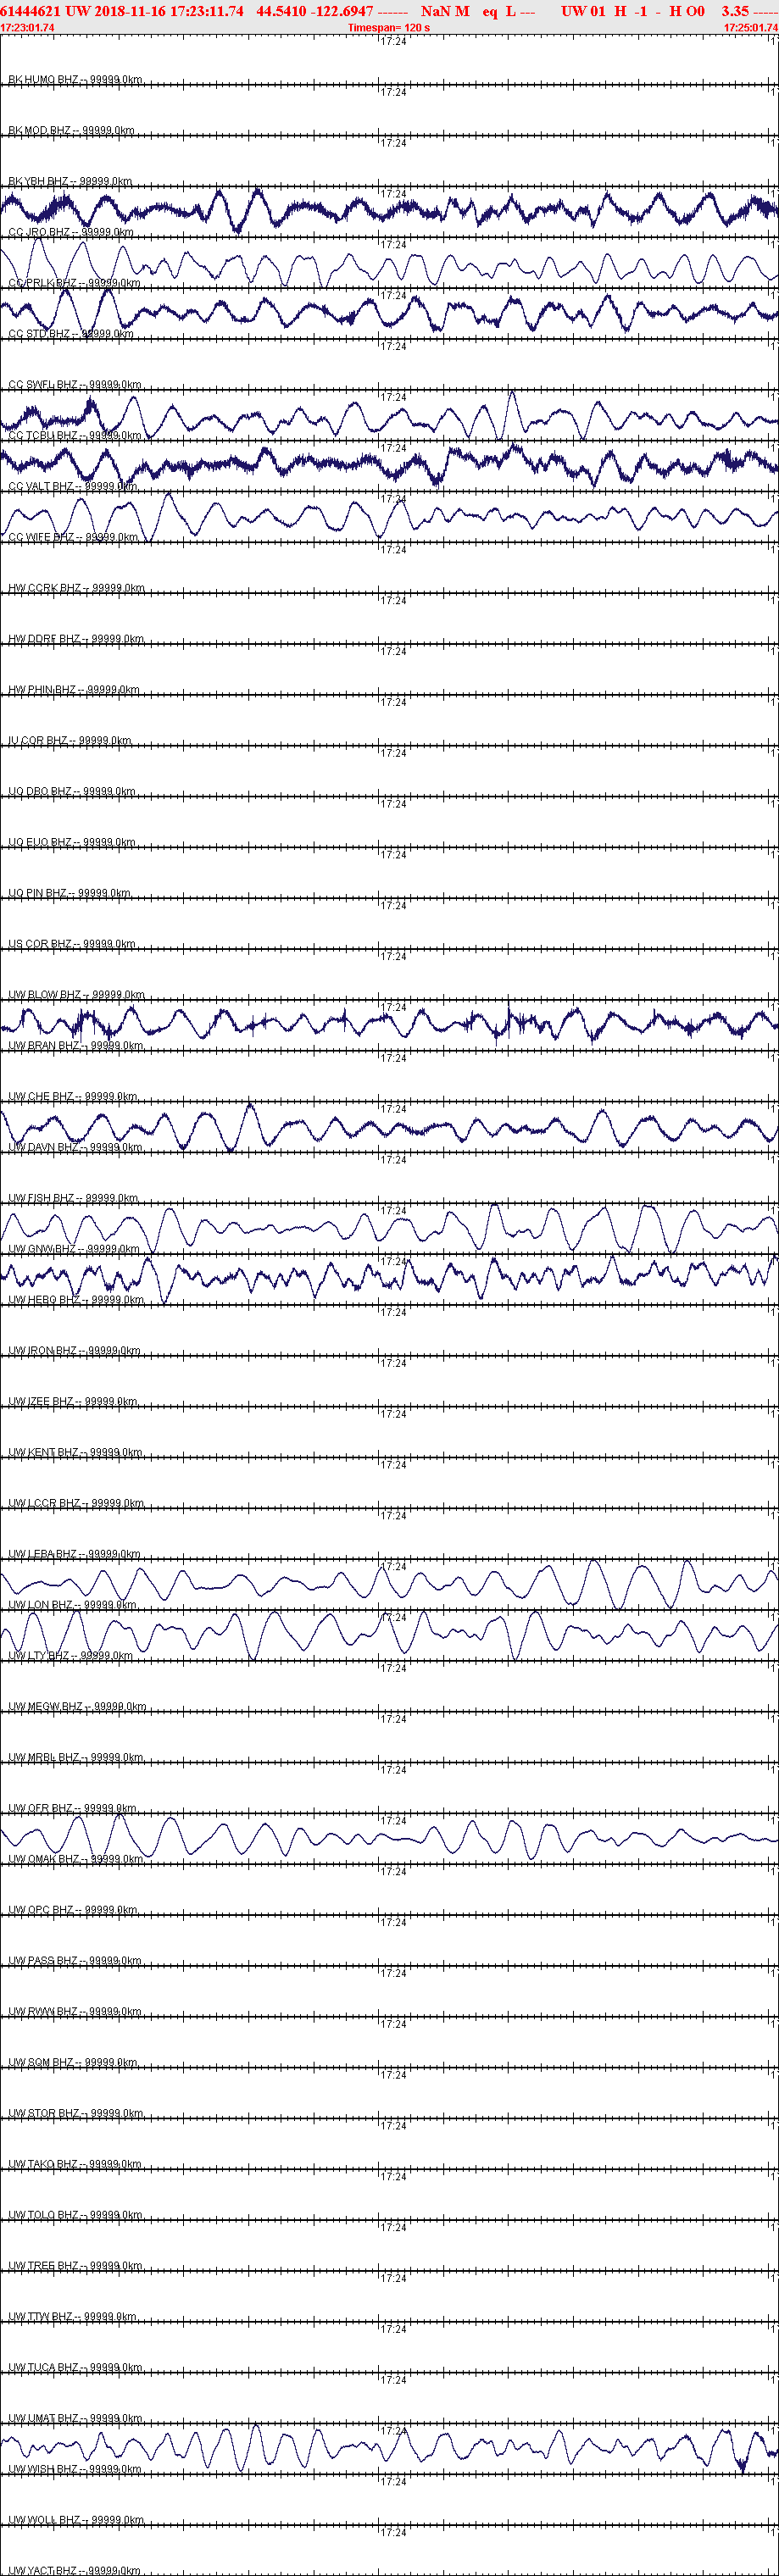The height and width of the screenshot is (2576, 779).
Task: Pick the UW BRAN BHZ label
Action: 76,1046
